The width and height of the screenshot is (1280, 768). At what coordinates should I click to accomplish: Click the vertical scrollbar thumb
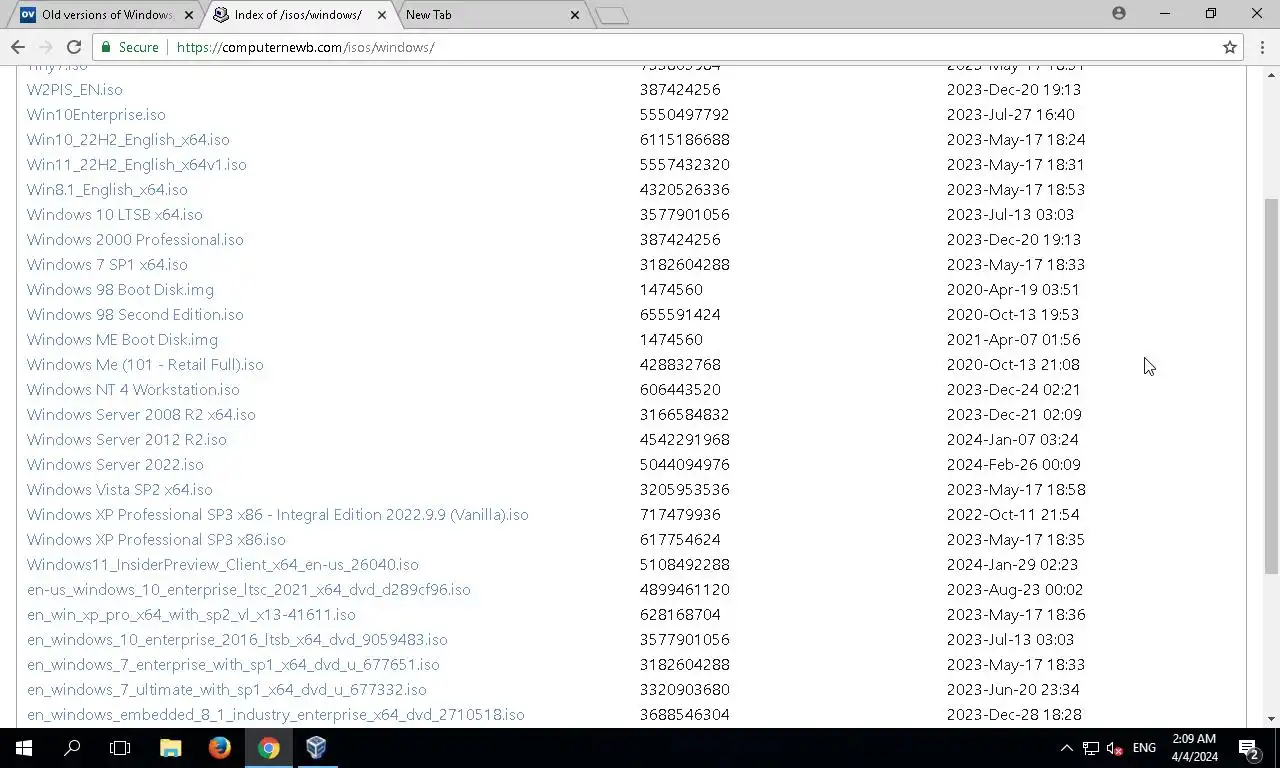(1272, 385)
